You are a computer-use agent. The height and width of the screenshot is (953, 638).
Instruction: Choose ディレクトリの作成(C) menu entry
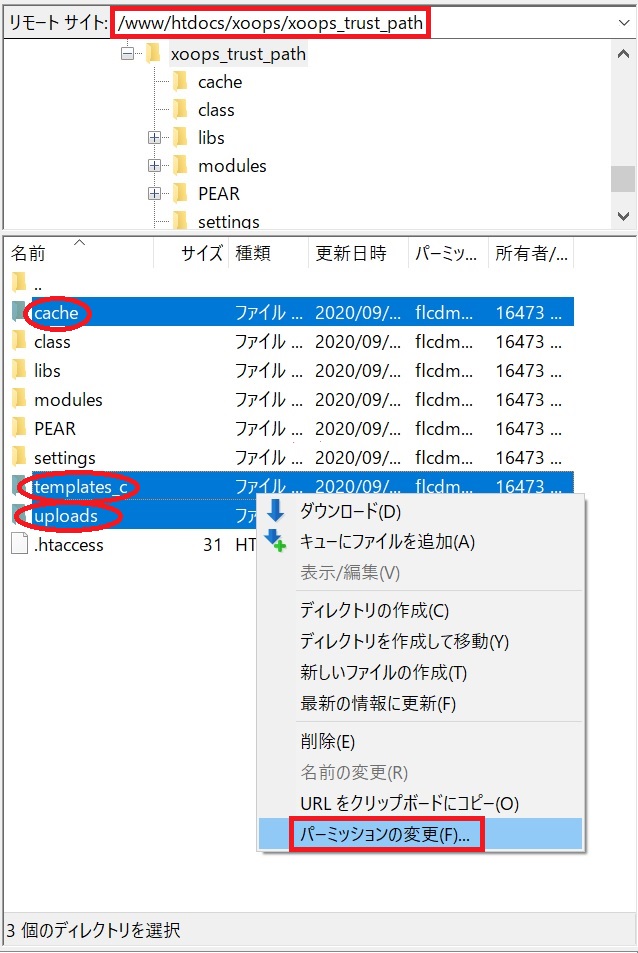(x=420, y=610)
